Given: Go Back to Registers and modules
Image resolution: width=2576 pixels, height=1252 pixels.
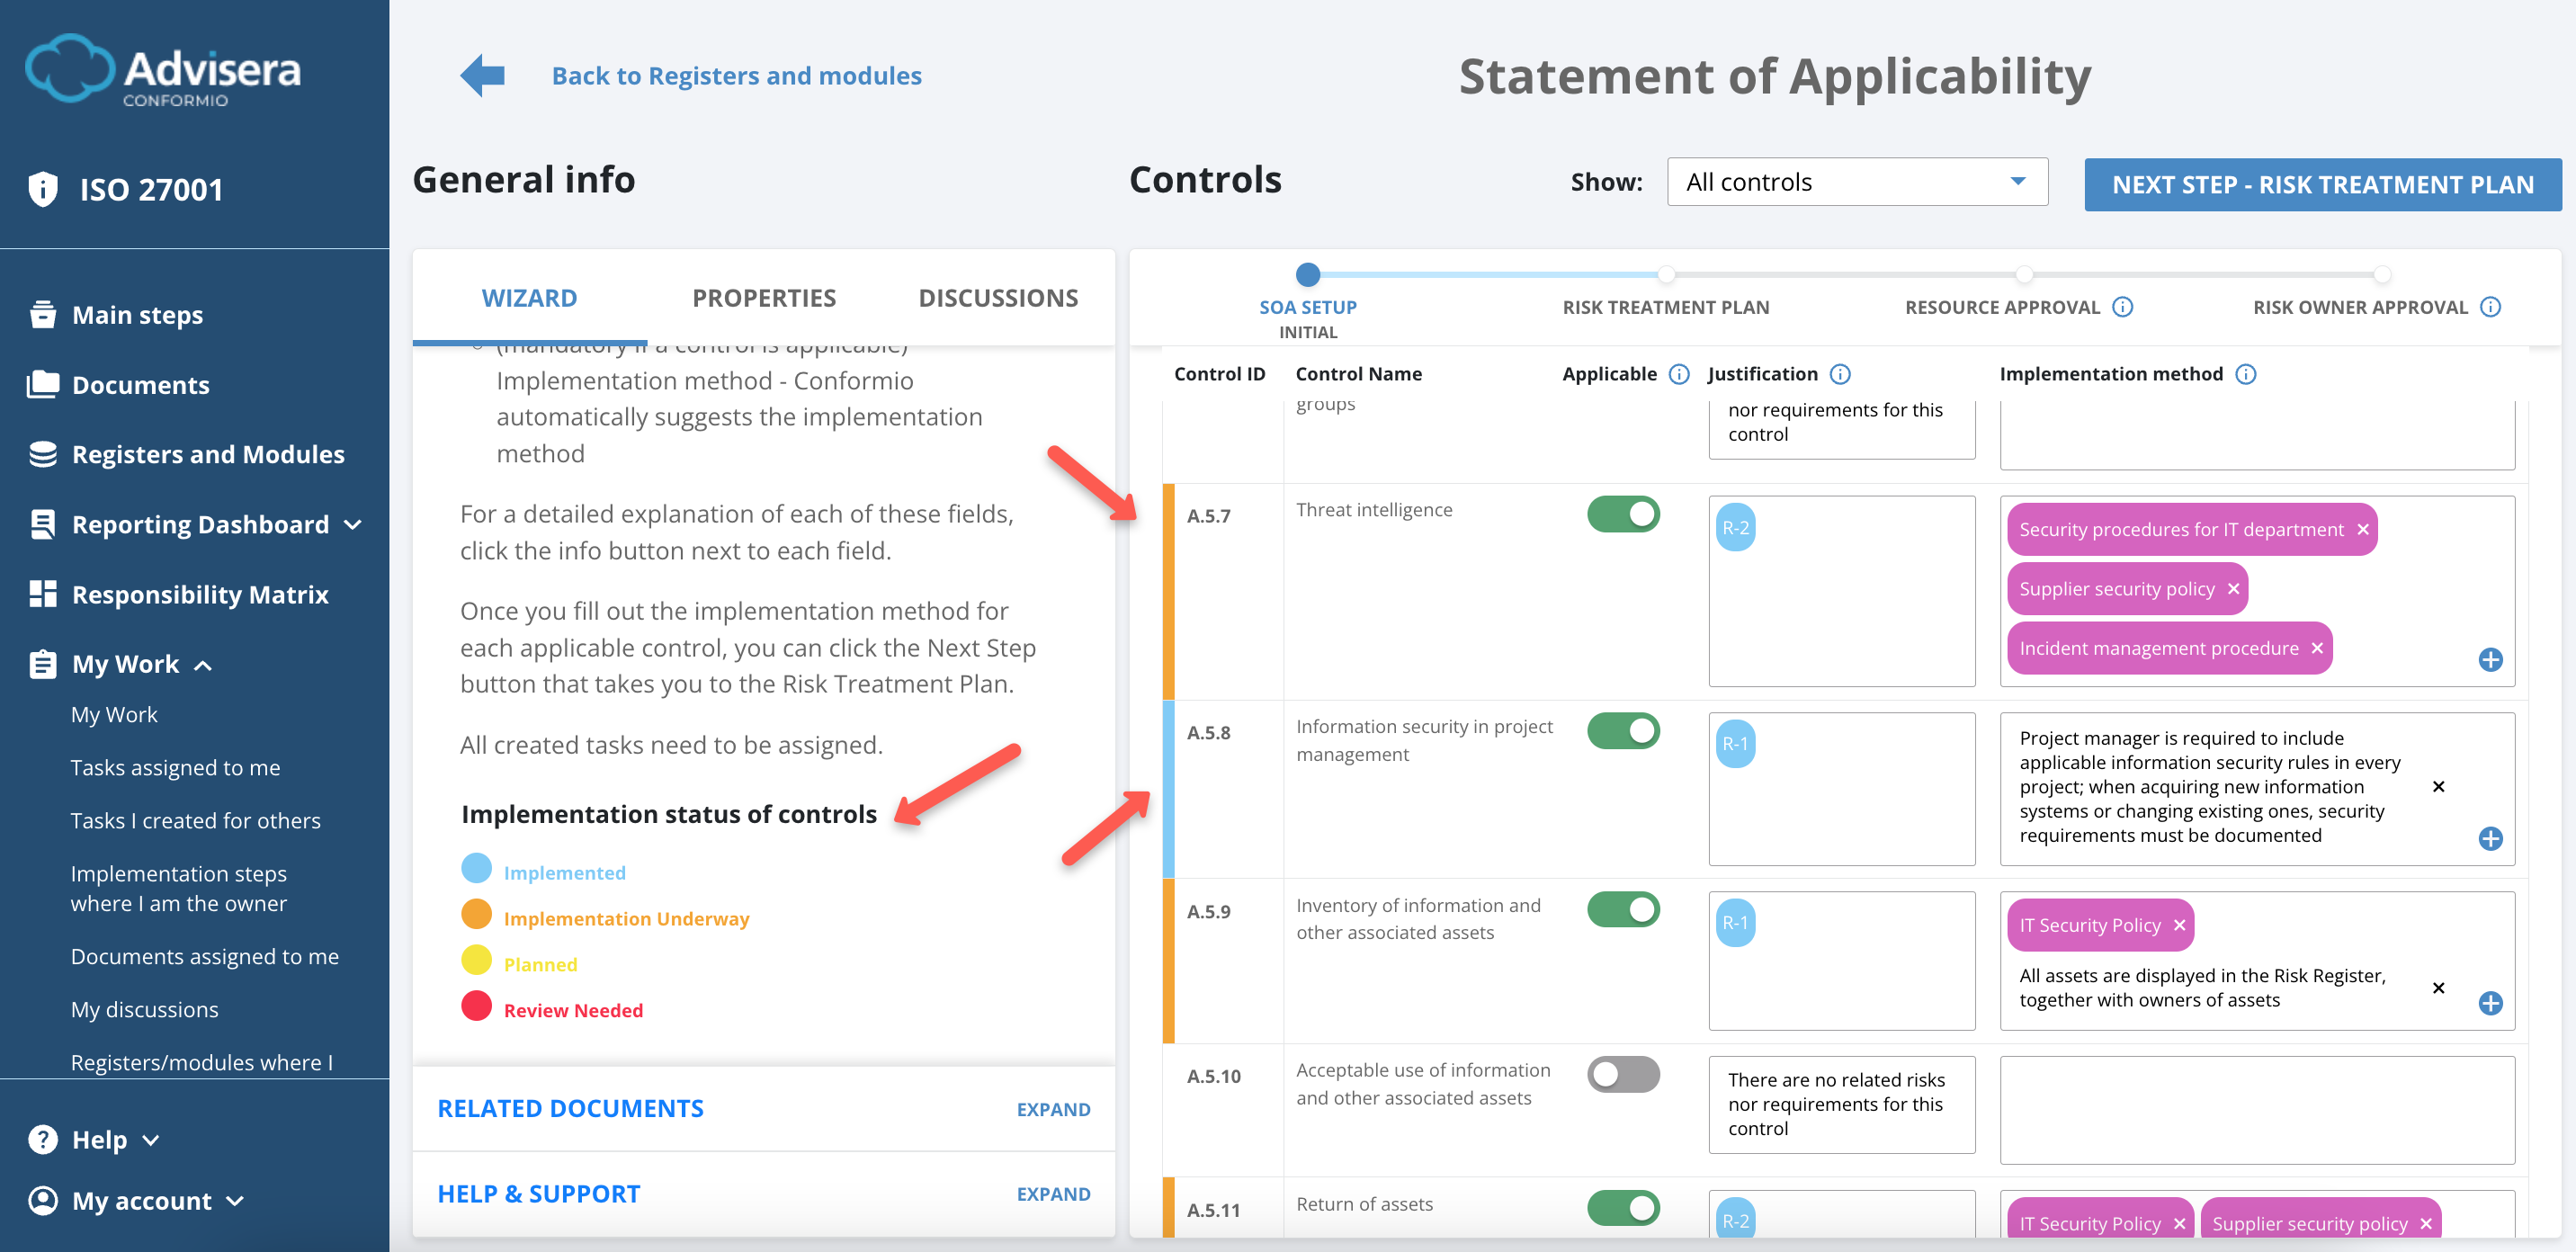Looking at the screenshot, I should click(737, 75).
